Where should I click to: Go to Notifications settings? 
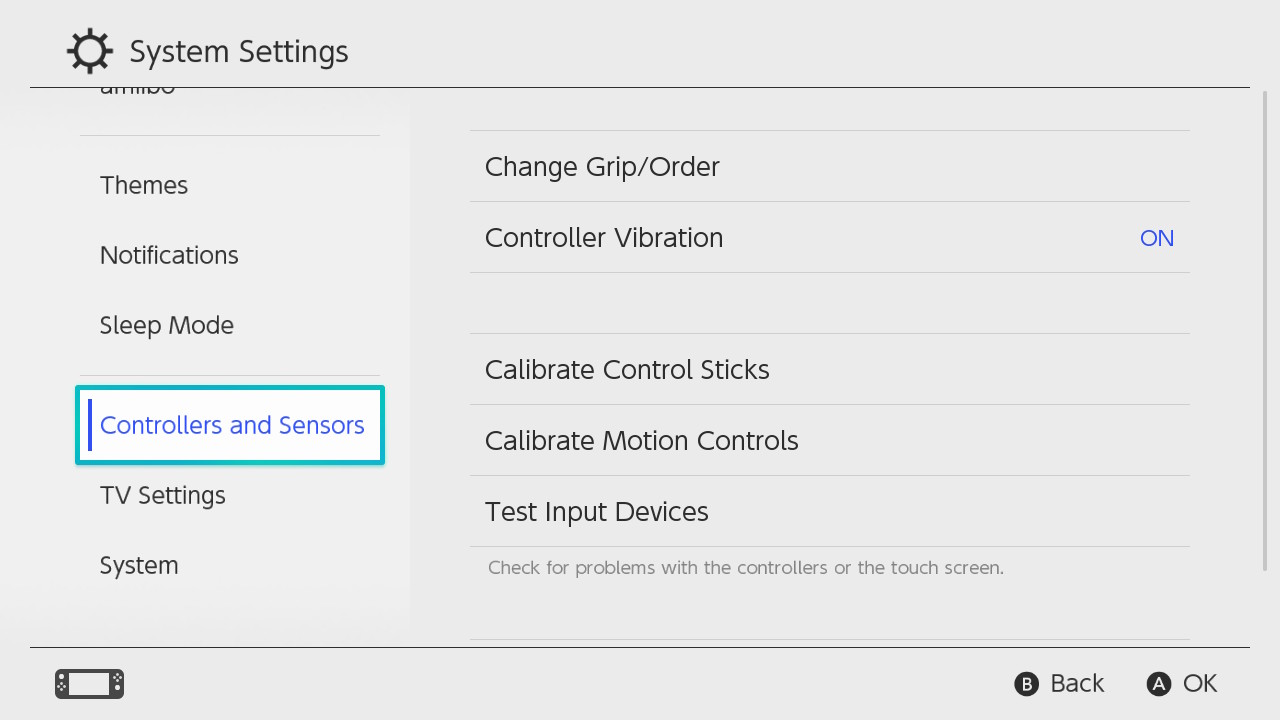169,256
